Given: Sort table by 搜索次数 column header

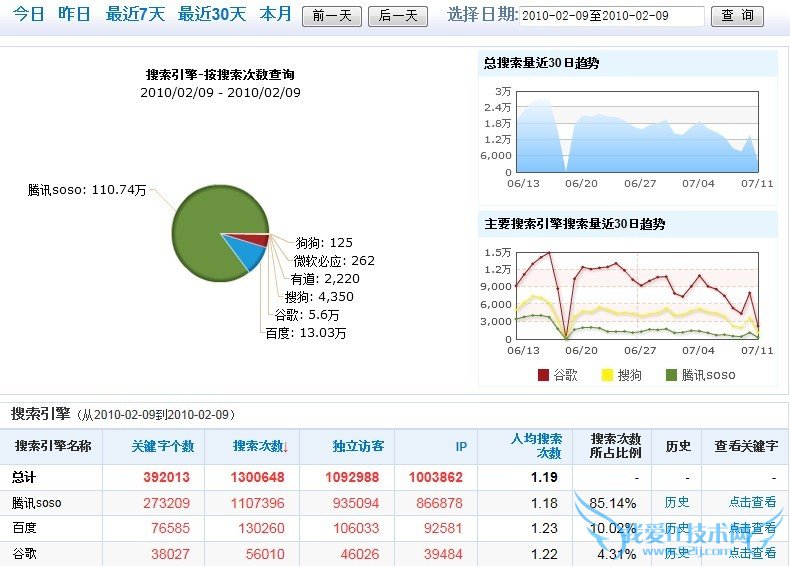Looking at the screenshot, I should 260,446.
